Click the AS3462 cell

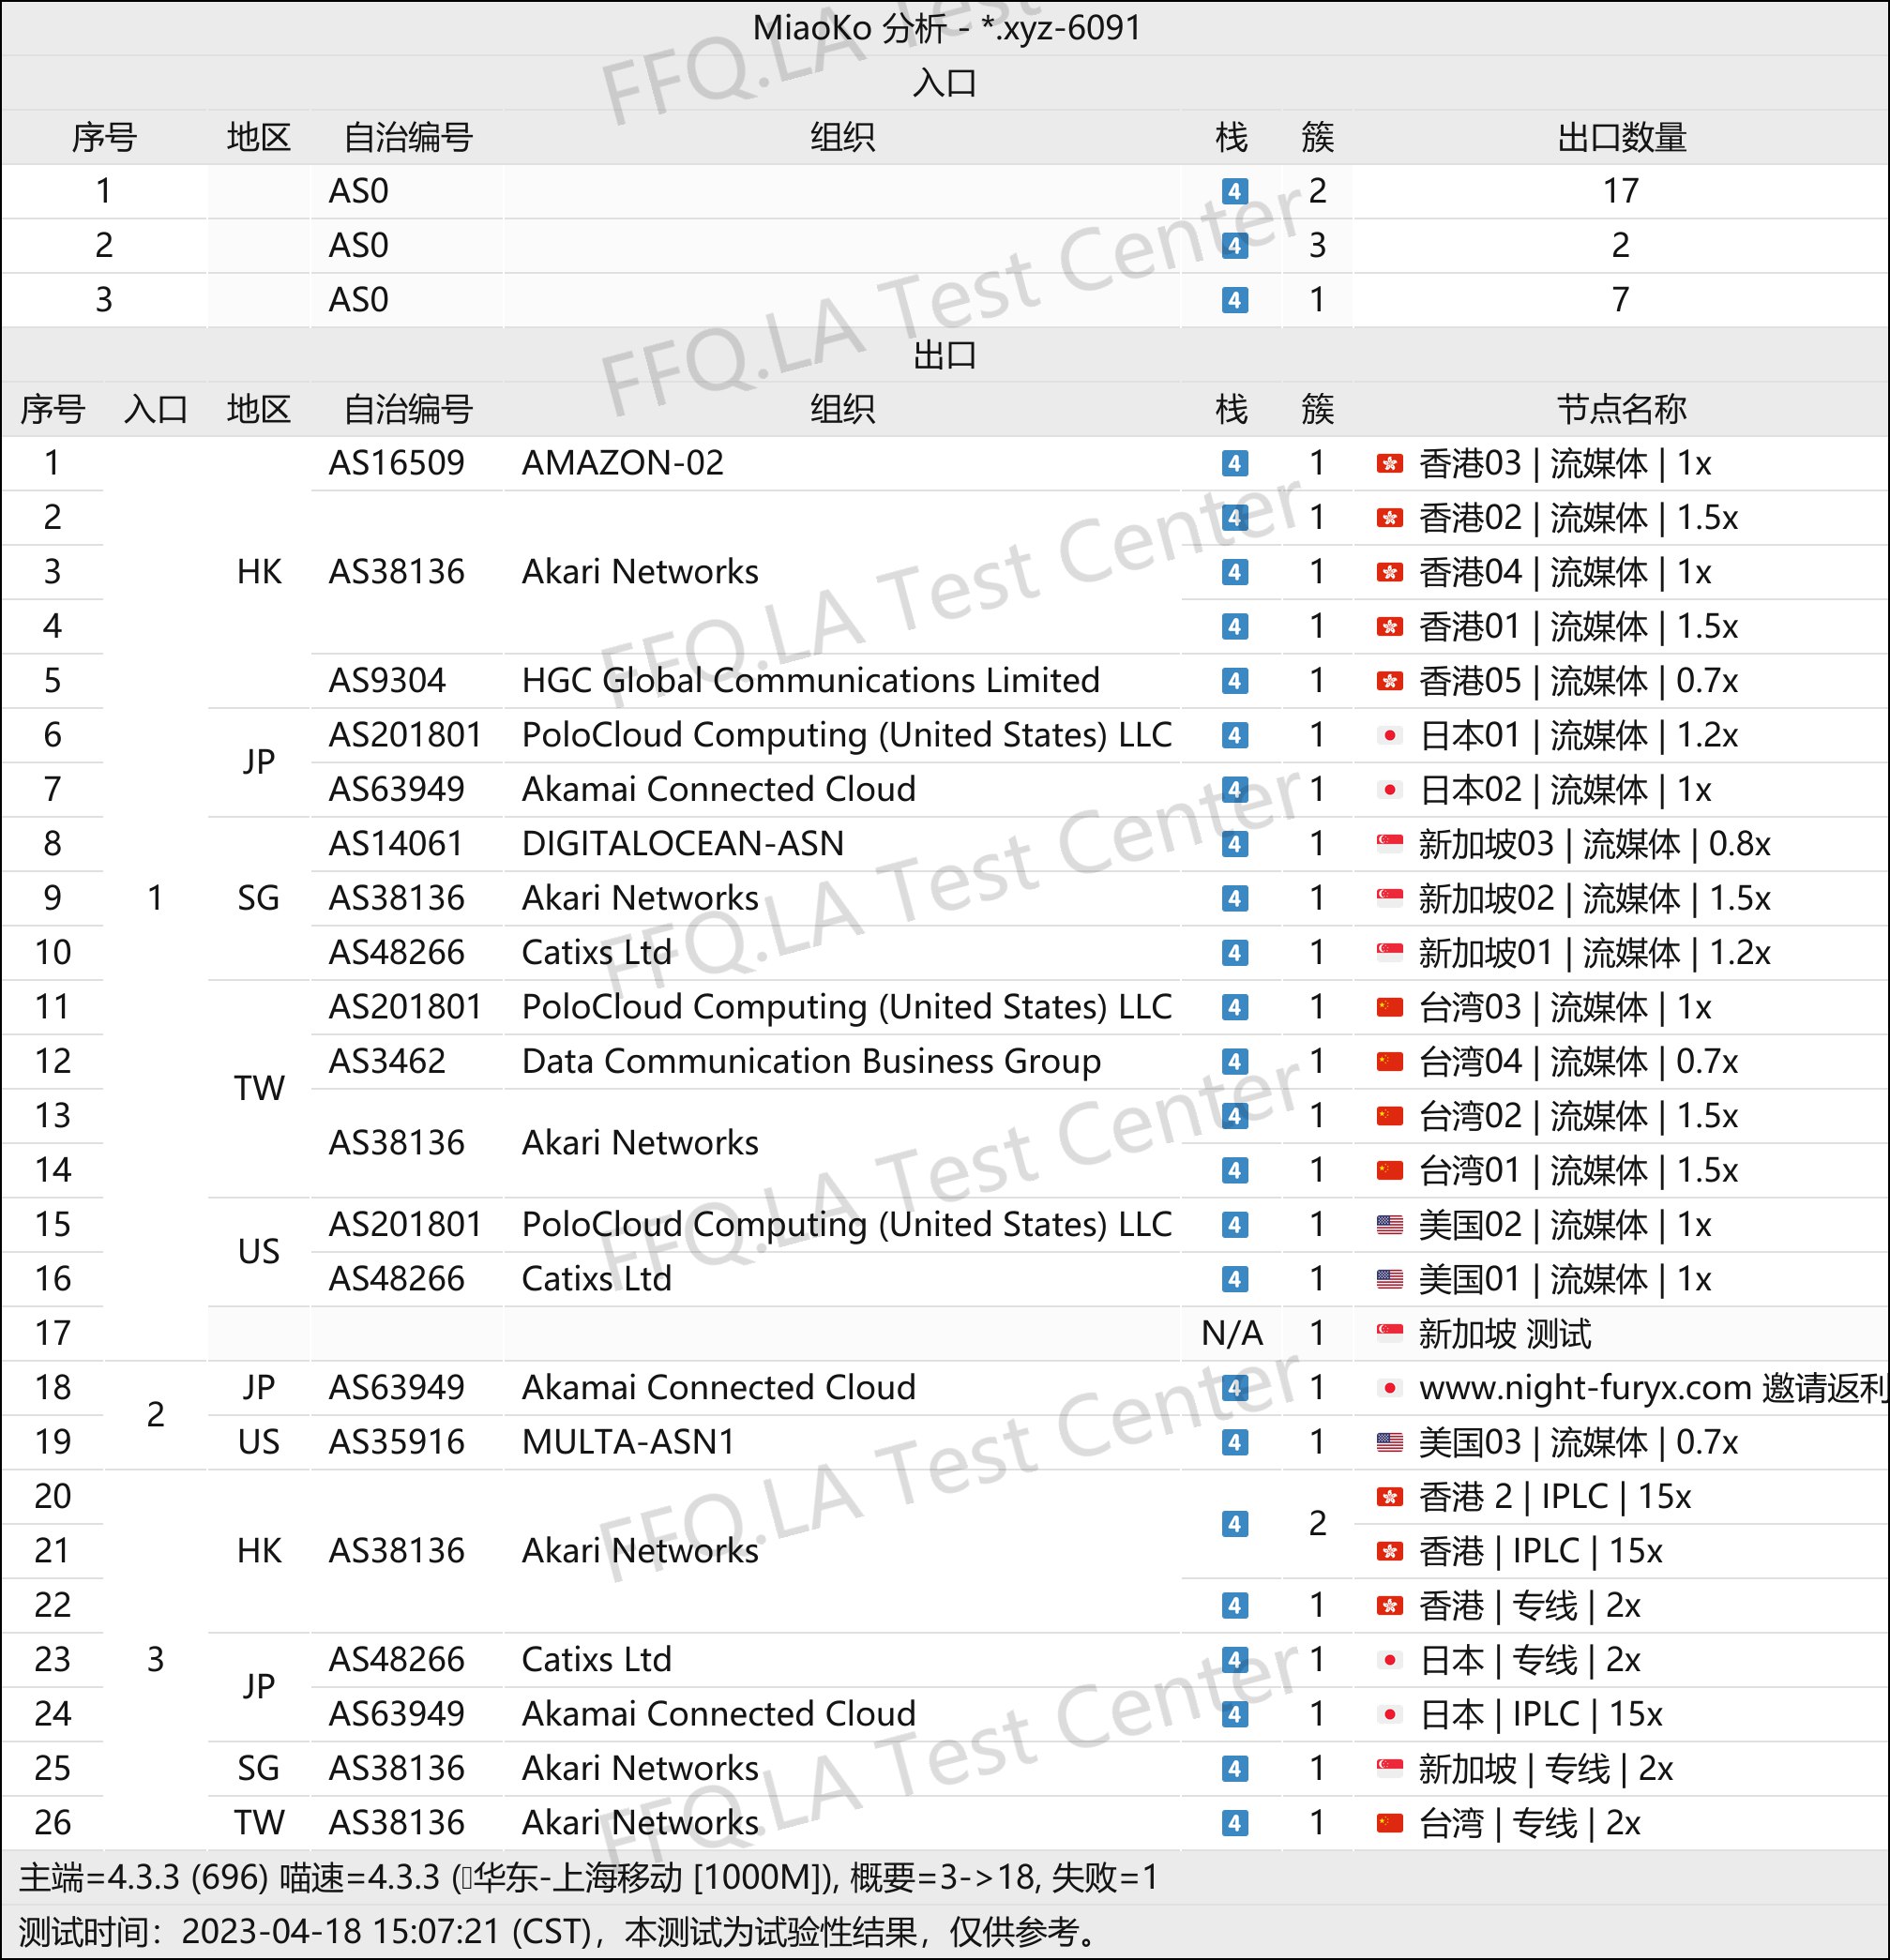coord(387,1061)
